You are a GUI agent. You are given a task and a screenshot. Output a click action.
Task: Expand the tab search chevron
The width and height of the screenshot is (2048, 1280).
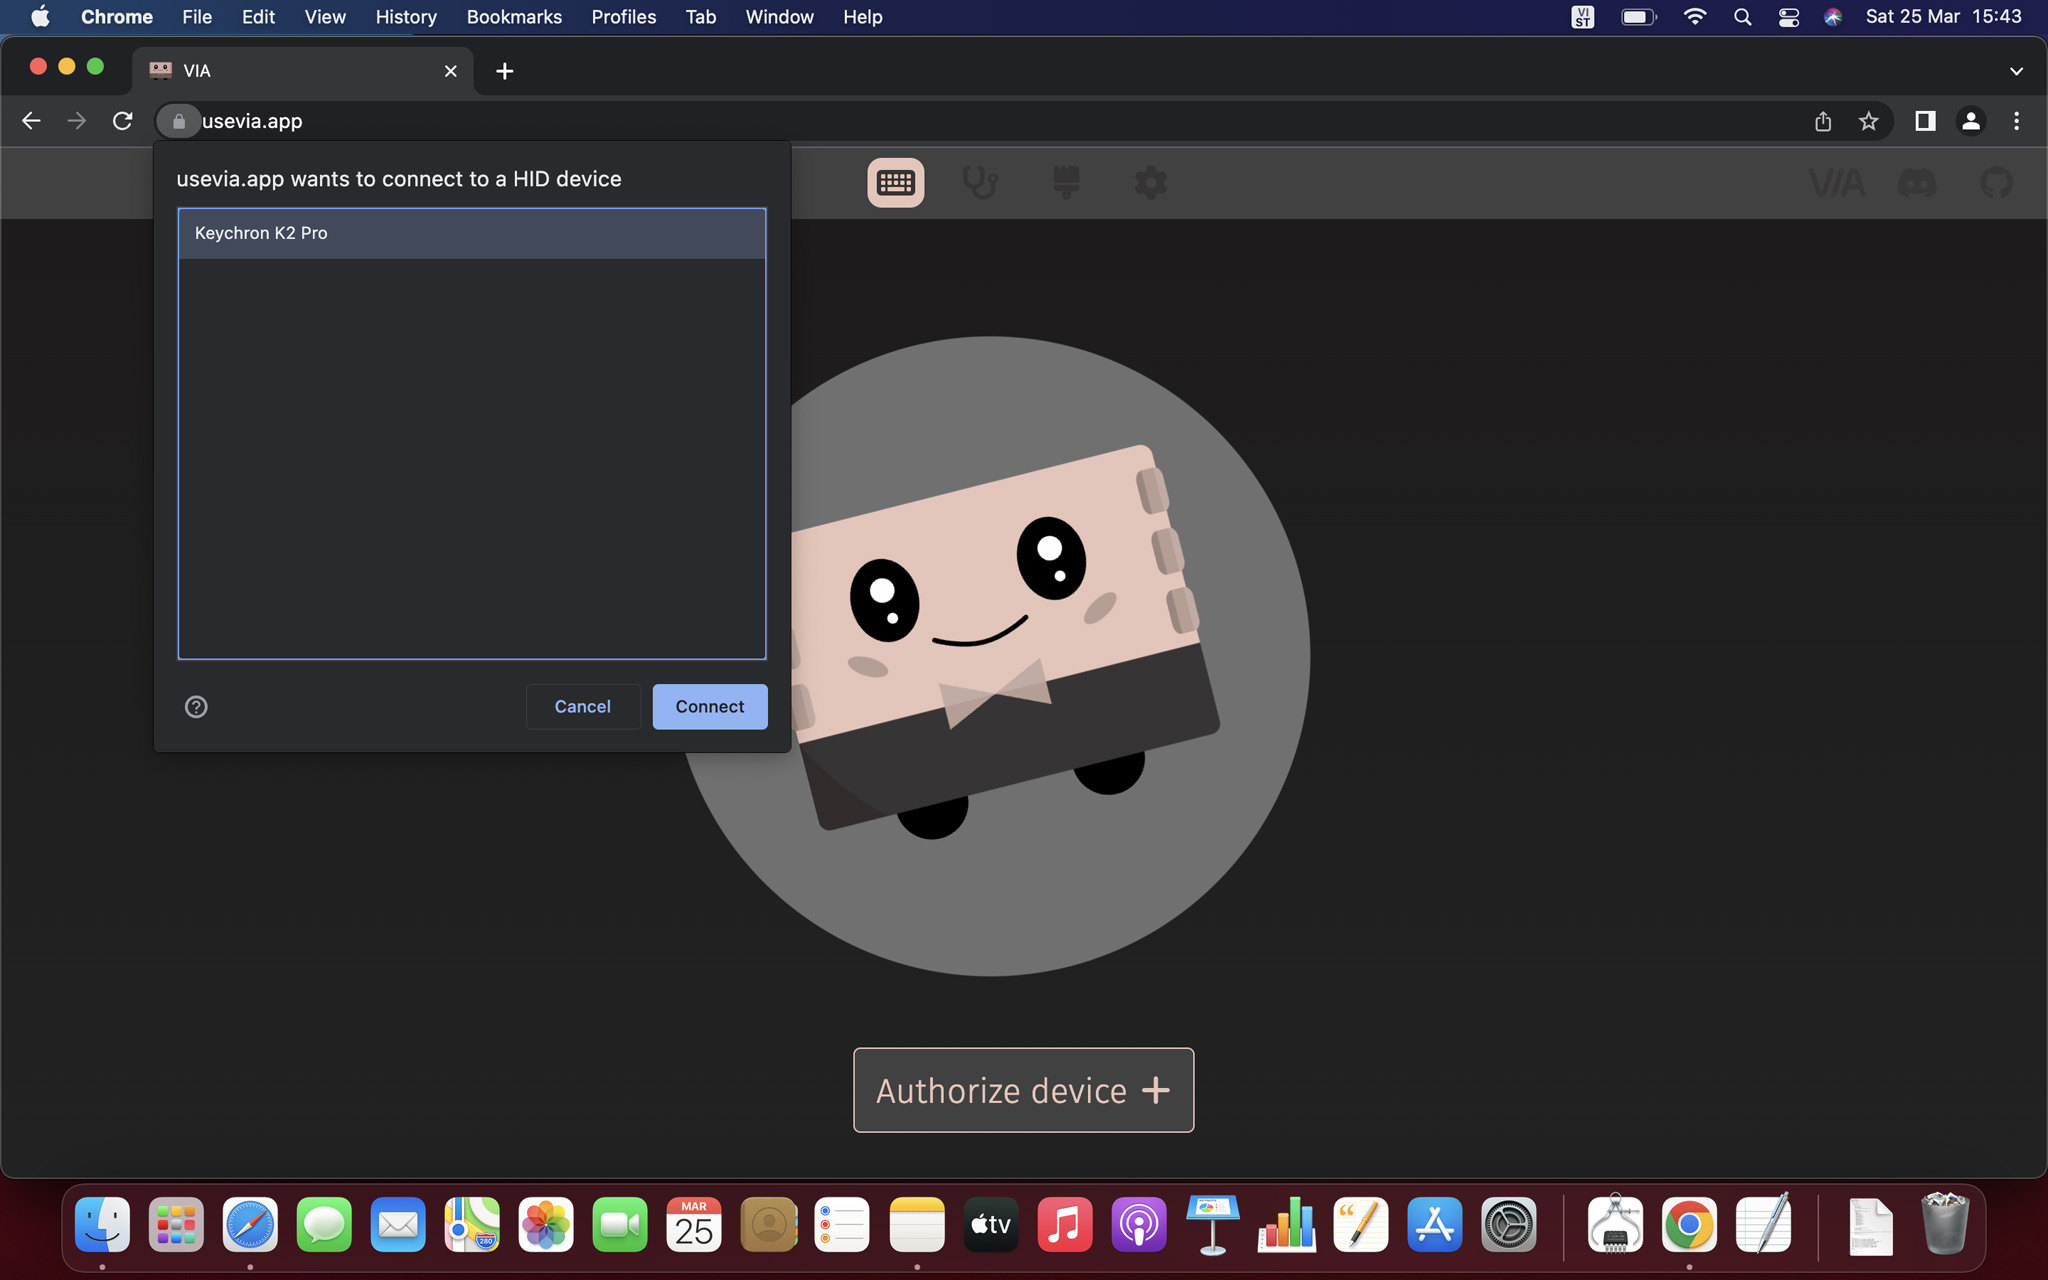(2015, 71)
